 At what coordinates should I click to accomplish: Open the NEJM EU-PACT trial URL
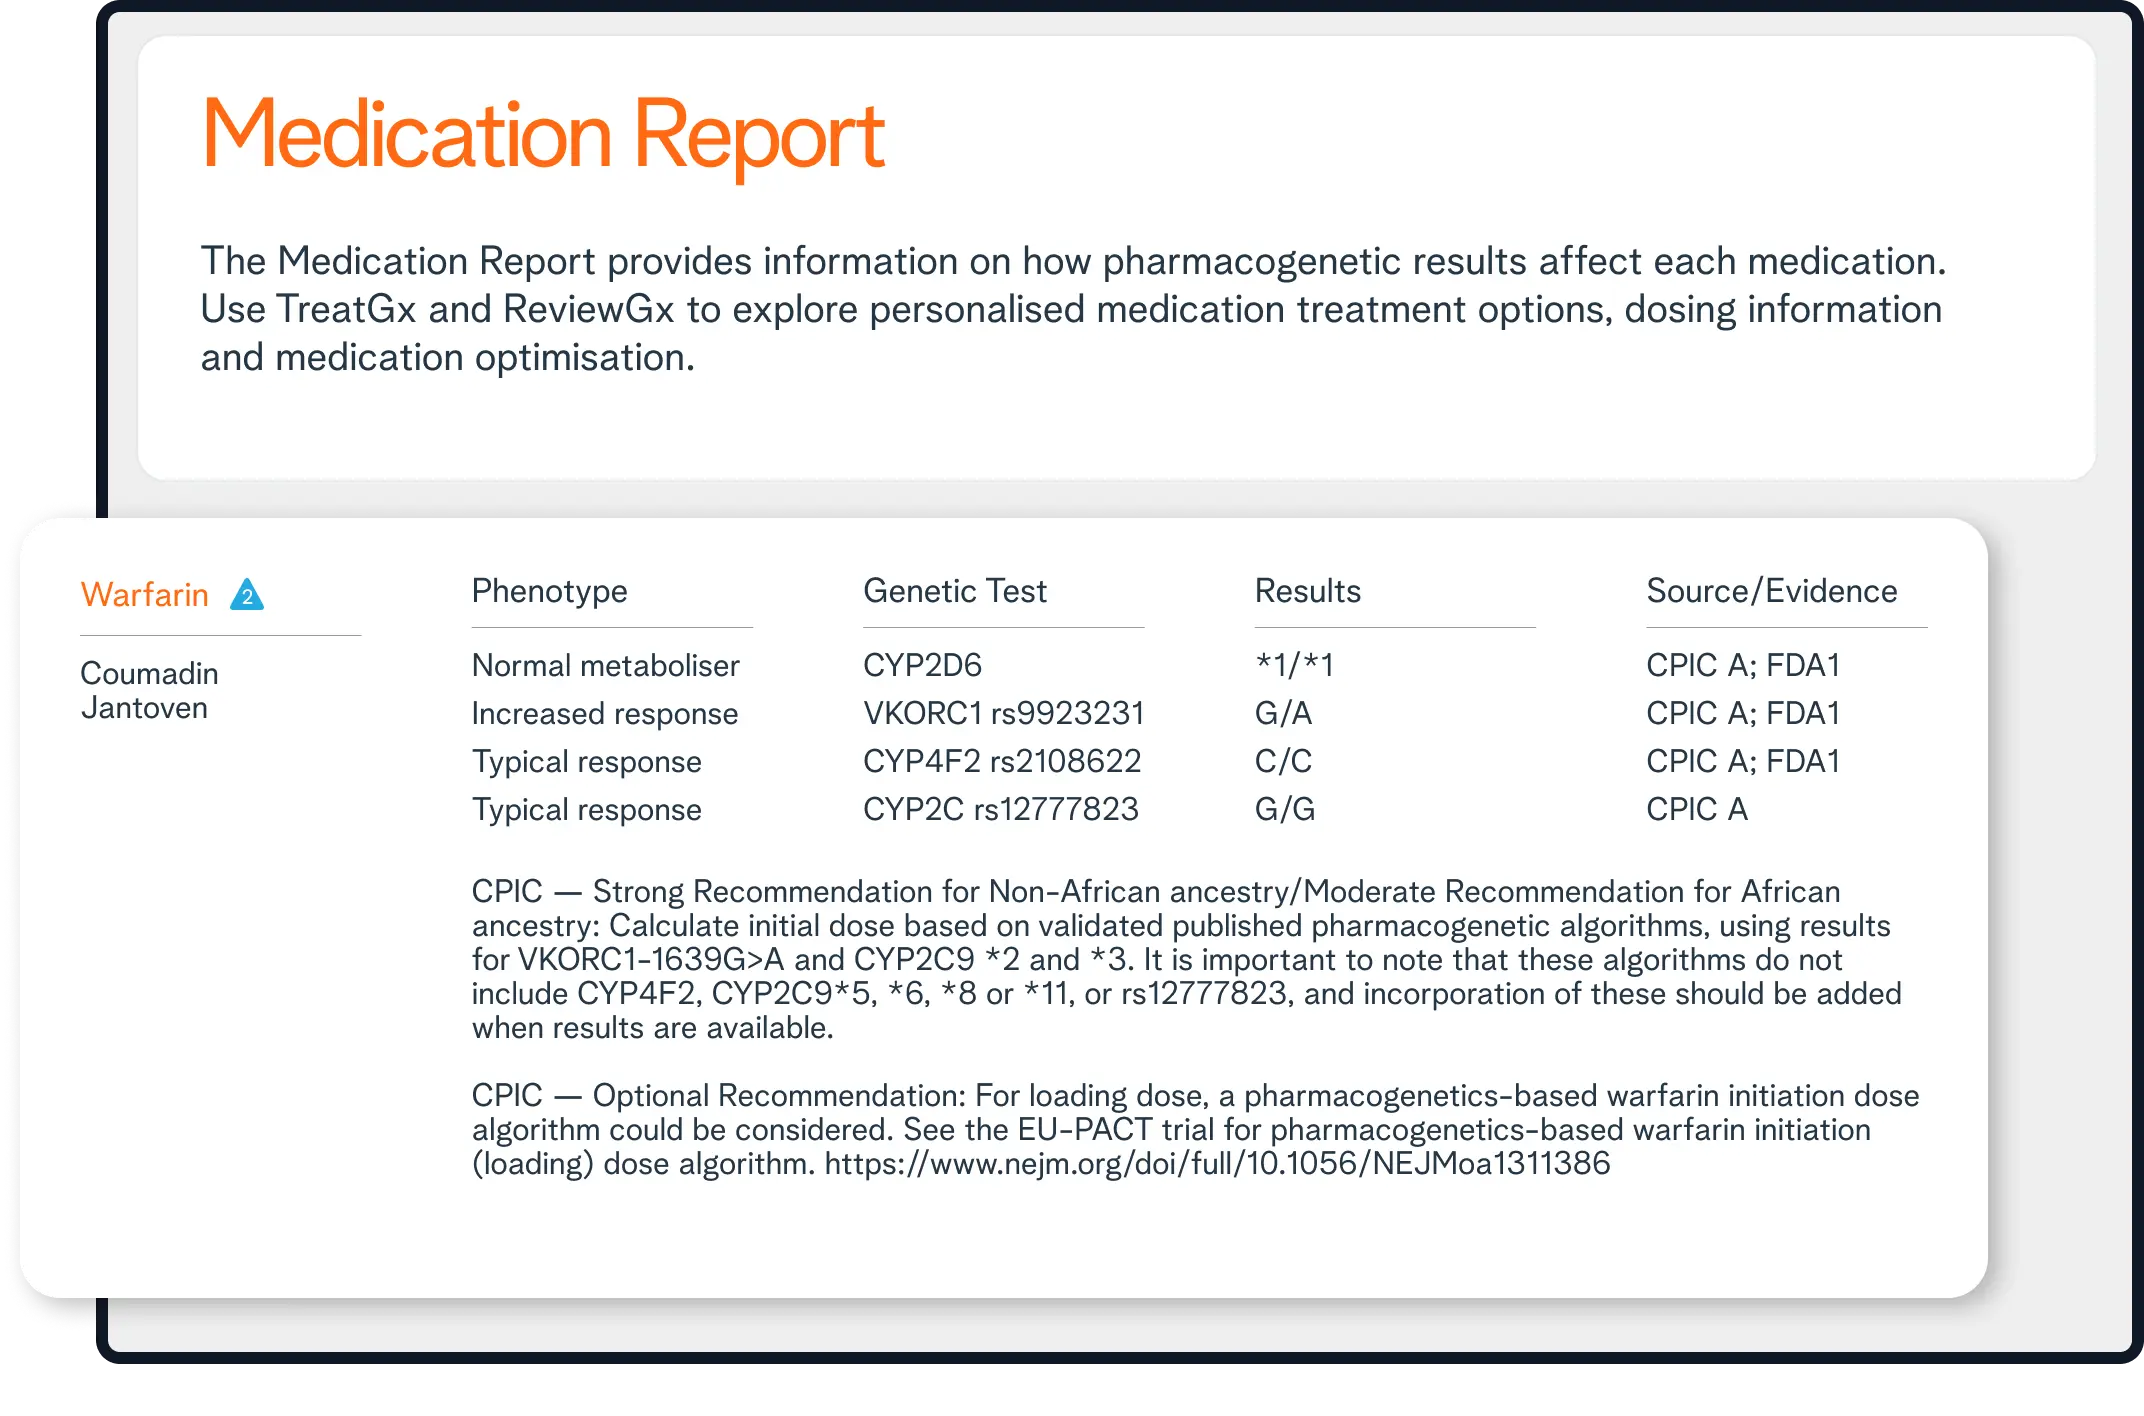pyautogui.click(x=1217, y=1163)
